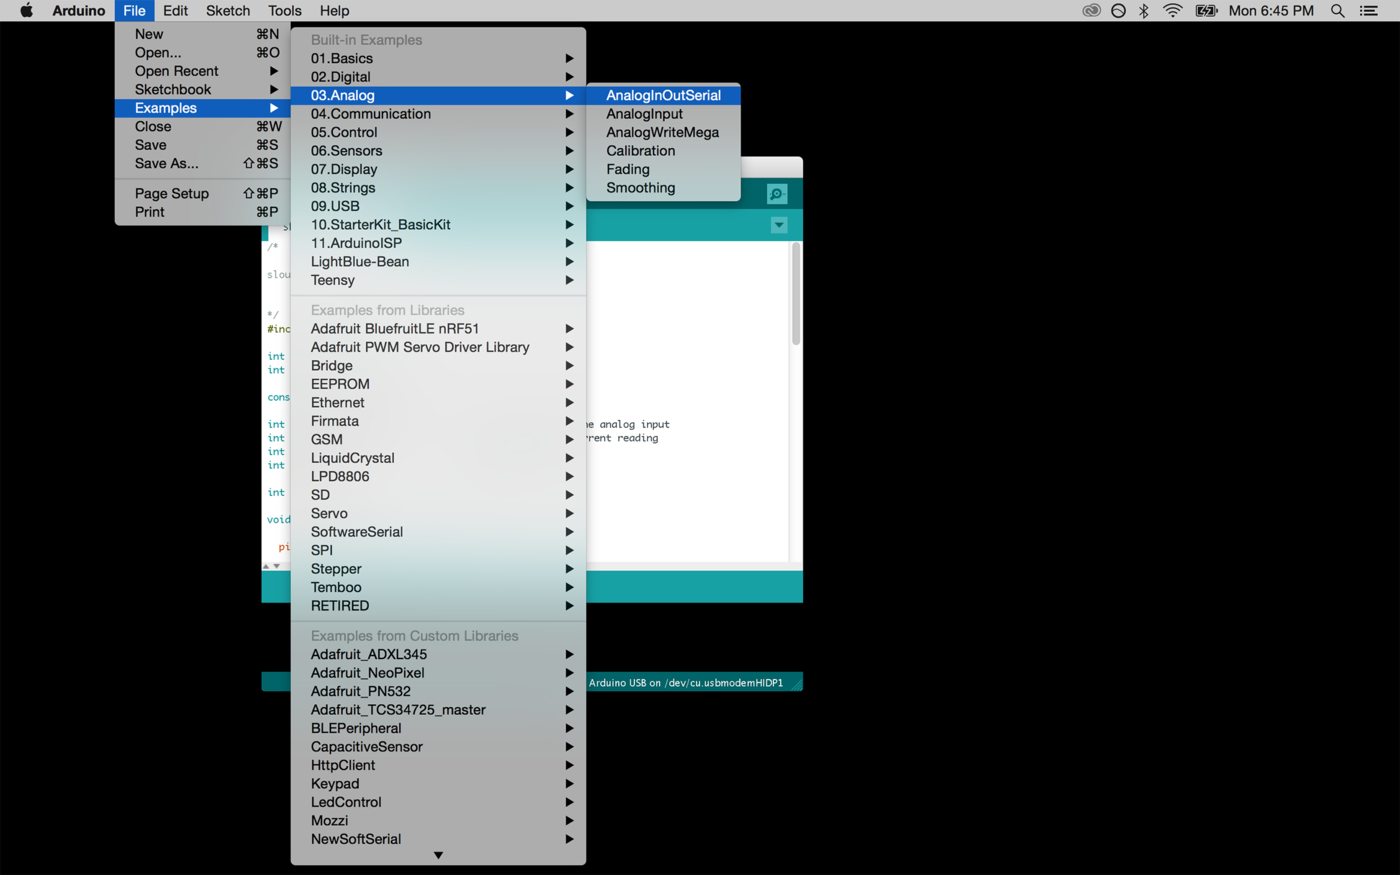
Task: Expand the Keypad custom examples
Action: pos(438,784)
